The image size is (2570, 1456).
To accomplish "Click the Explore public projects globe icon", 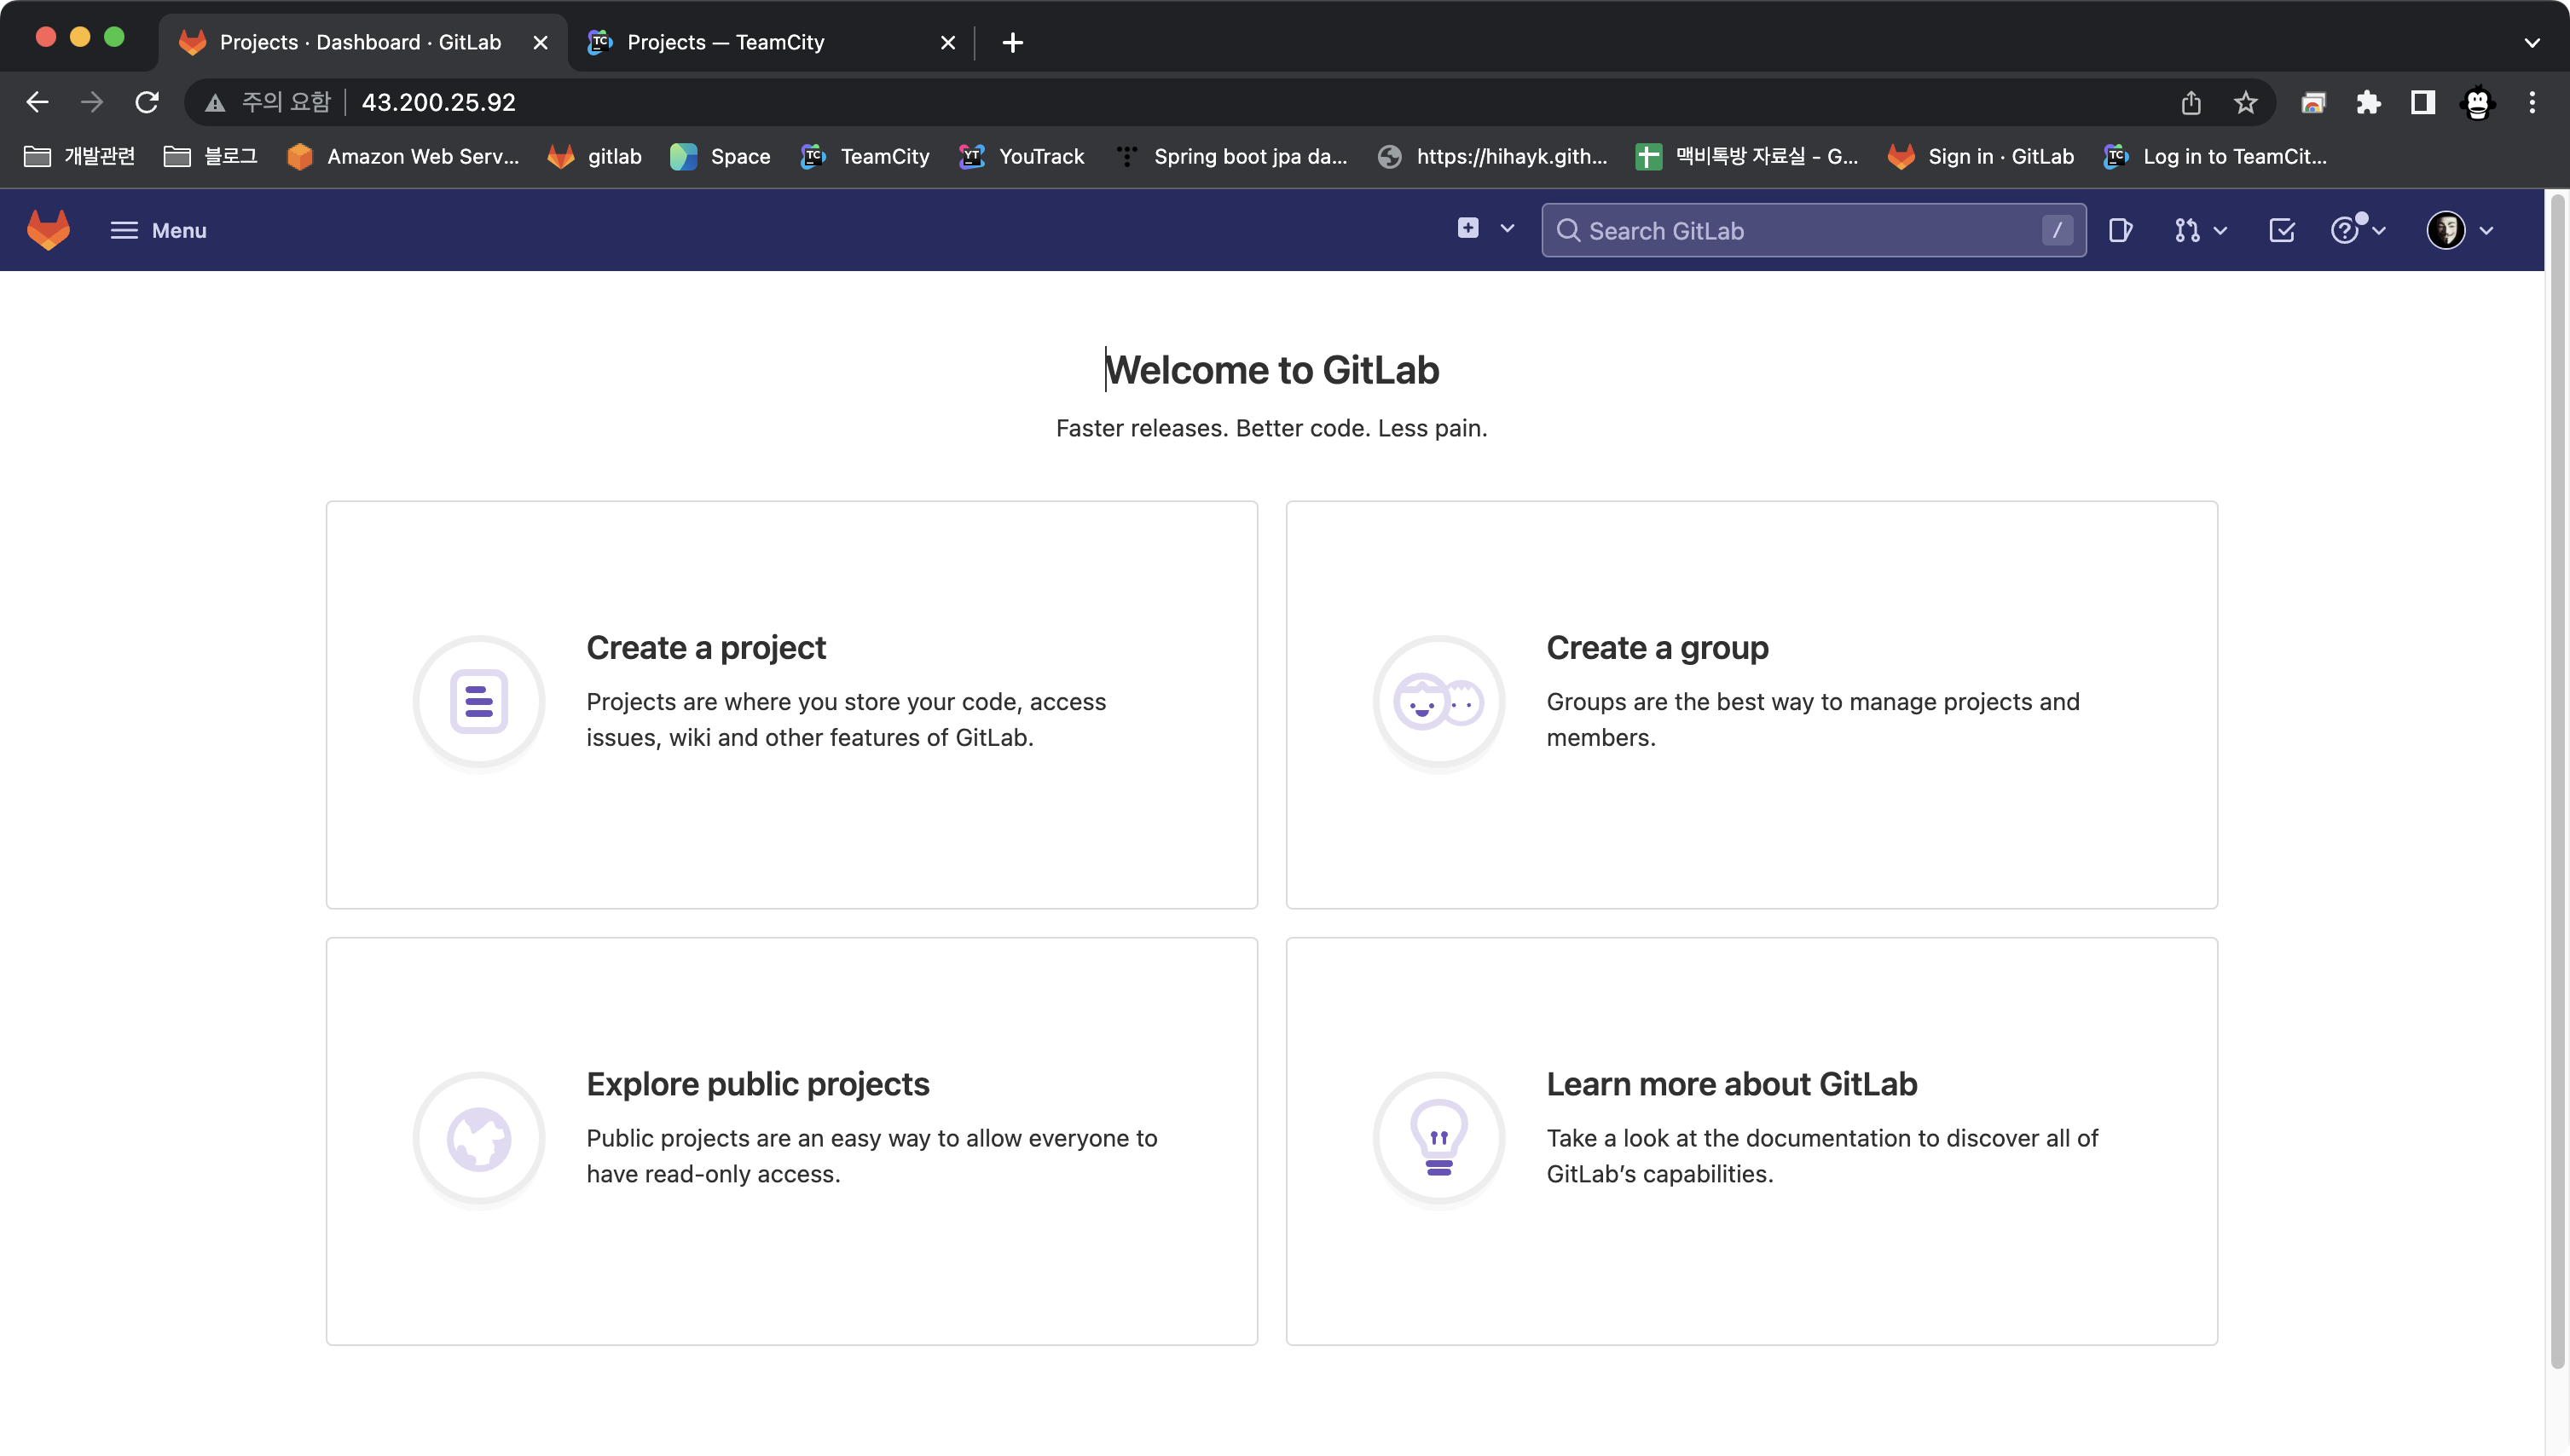I will 479,1138.
